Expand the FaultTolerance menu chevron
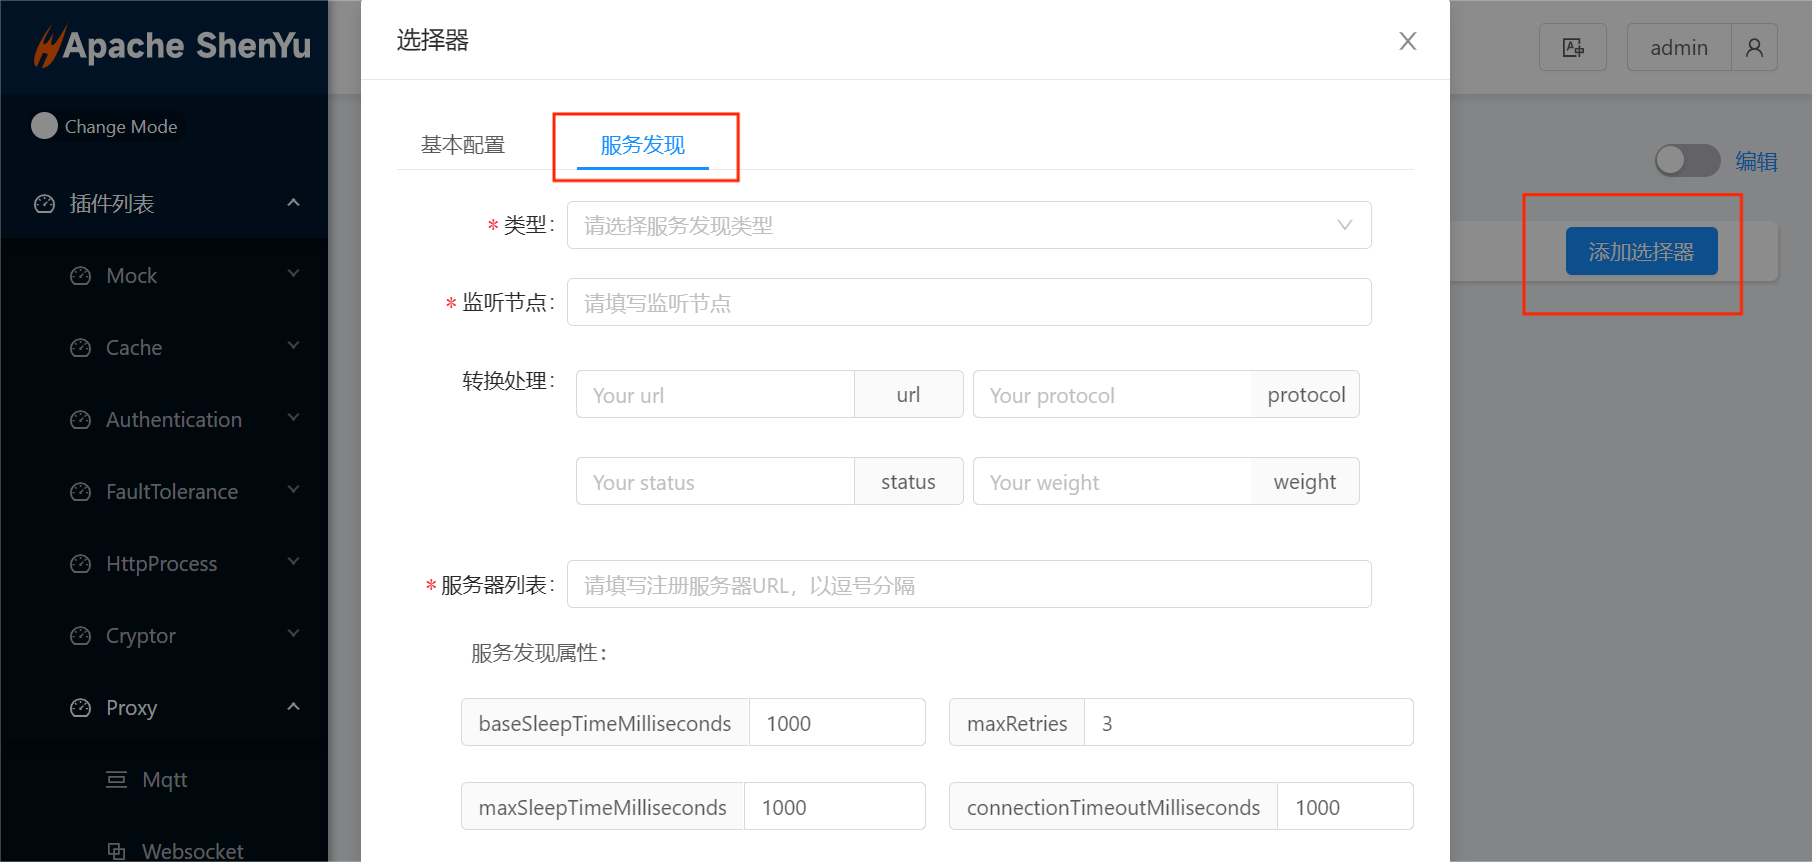 [x=293, y=491]
